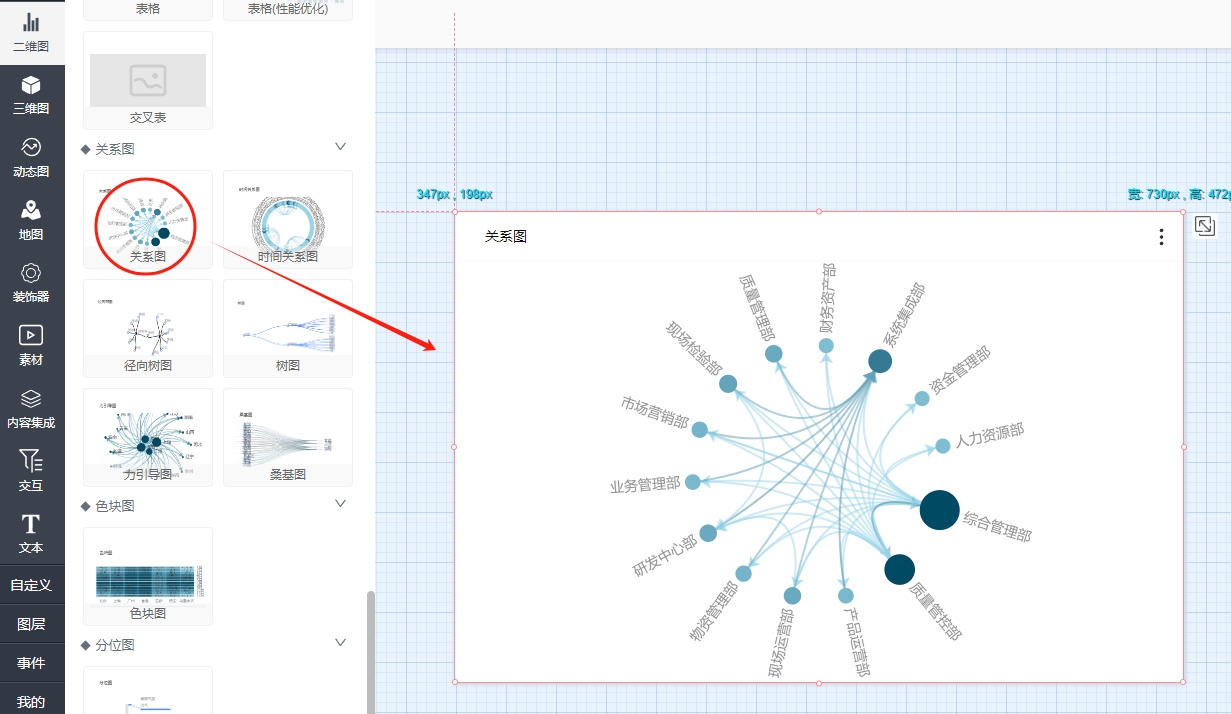Screen dimensions: 1231x714
Task: Open the 二维图 (2D charts) category
Action: pyautogui.click(x=32, y=32)
